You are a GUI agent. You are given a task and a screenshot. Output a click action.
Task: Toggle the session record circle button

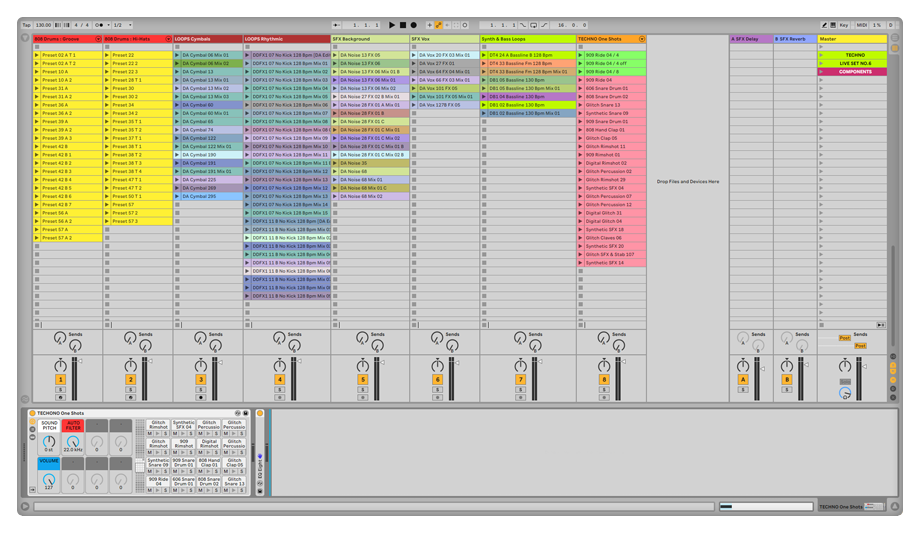coord(465,25)
